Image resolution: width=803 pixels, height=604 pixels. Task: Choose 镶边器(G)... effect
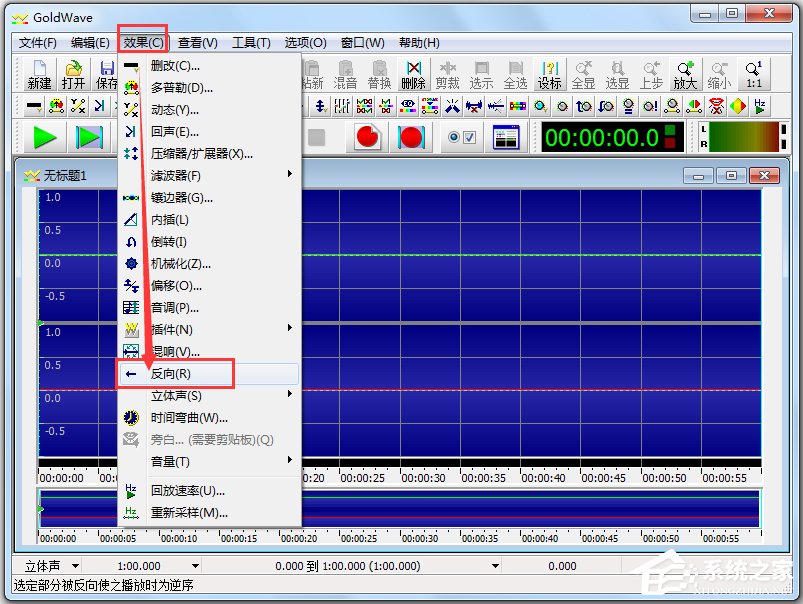click(209, 198)
